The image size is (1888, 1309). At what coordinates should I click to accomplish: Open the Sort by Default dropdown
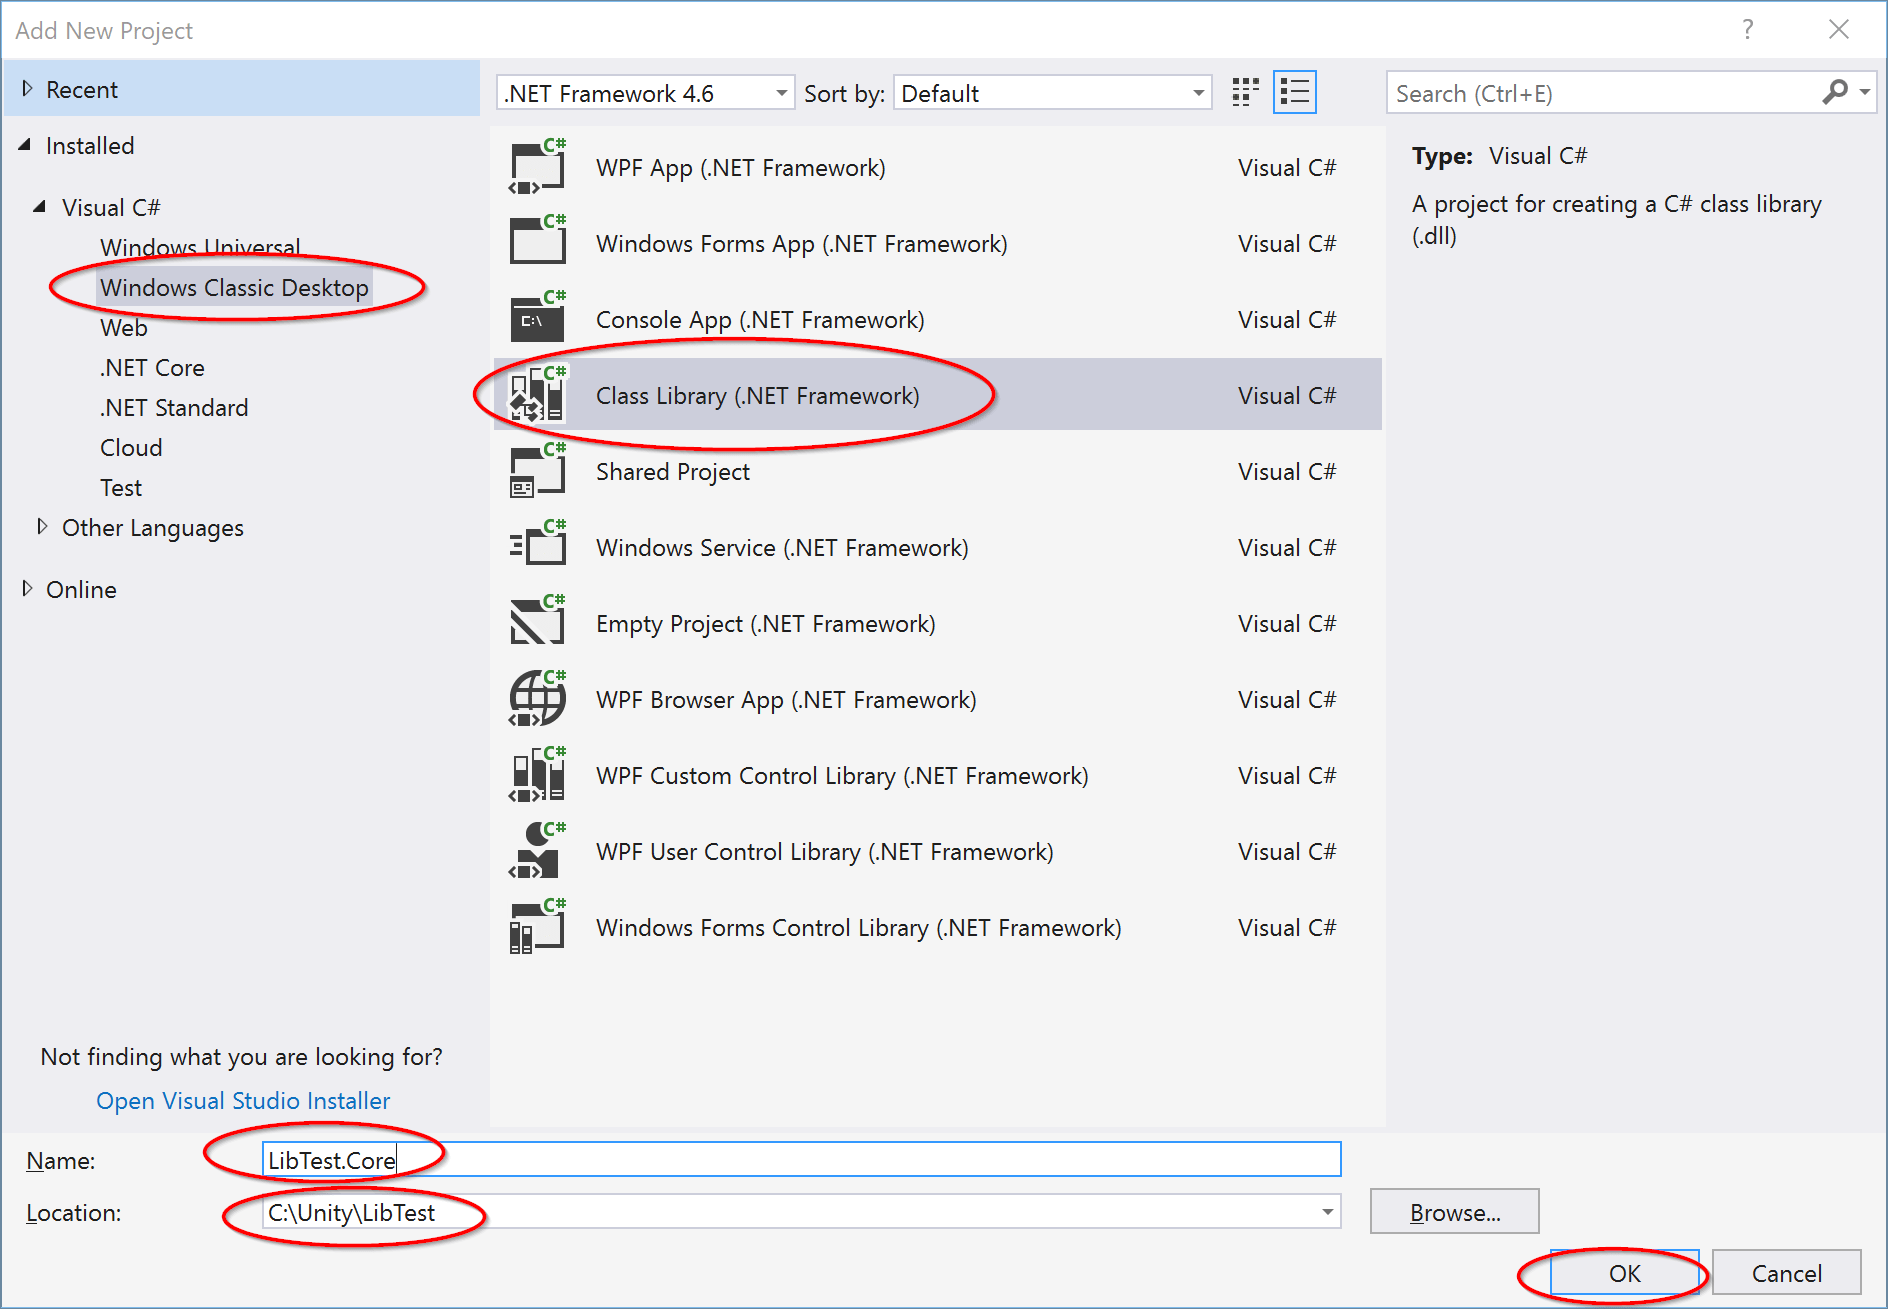(x=1052, y=93)
